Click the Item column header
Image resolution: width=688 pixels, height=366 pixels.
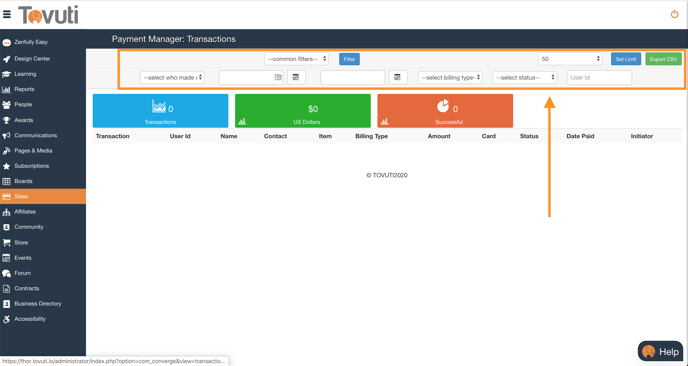coord(325,136)
